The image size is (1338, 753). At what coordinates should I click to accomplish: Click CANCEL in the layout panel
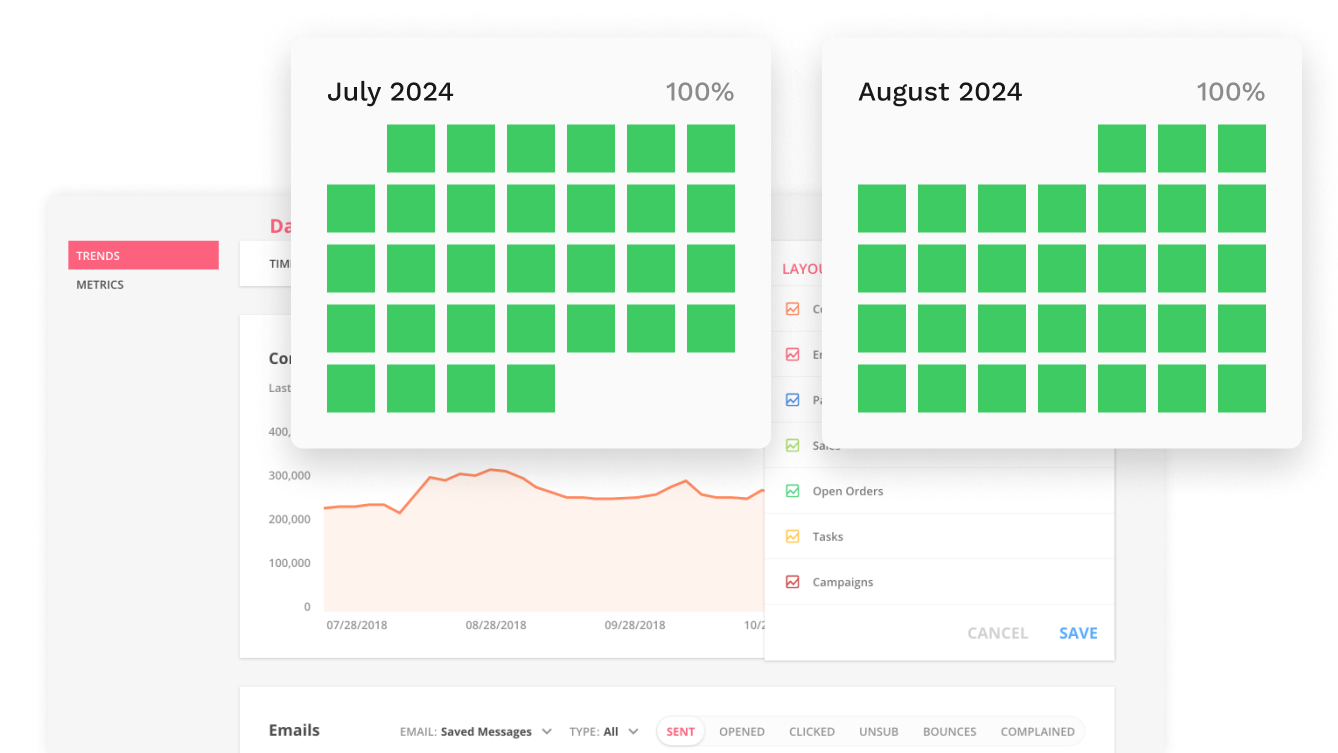coord(997,633)
